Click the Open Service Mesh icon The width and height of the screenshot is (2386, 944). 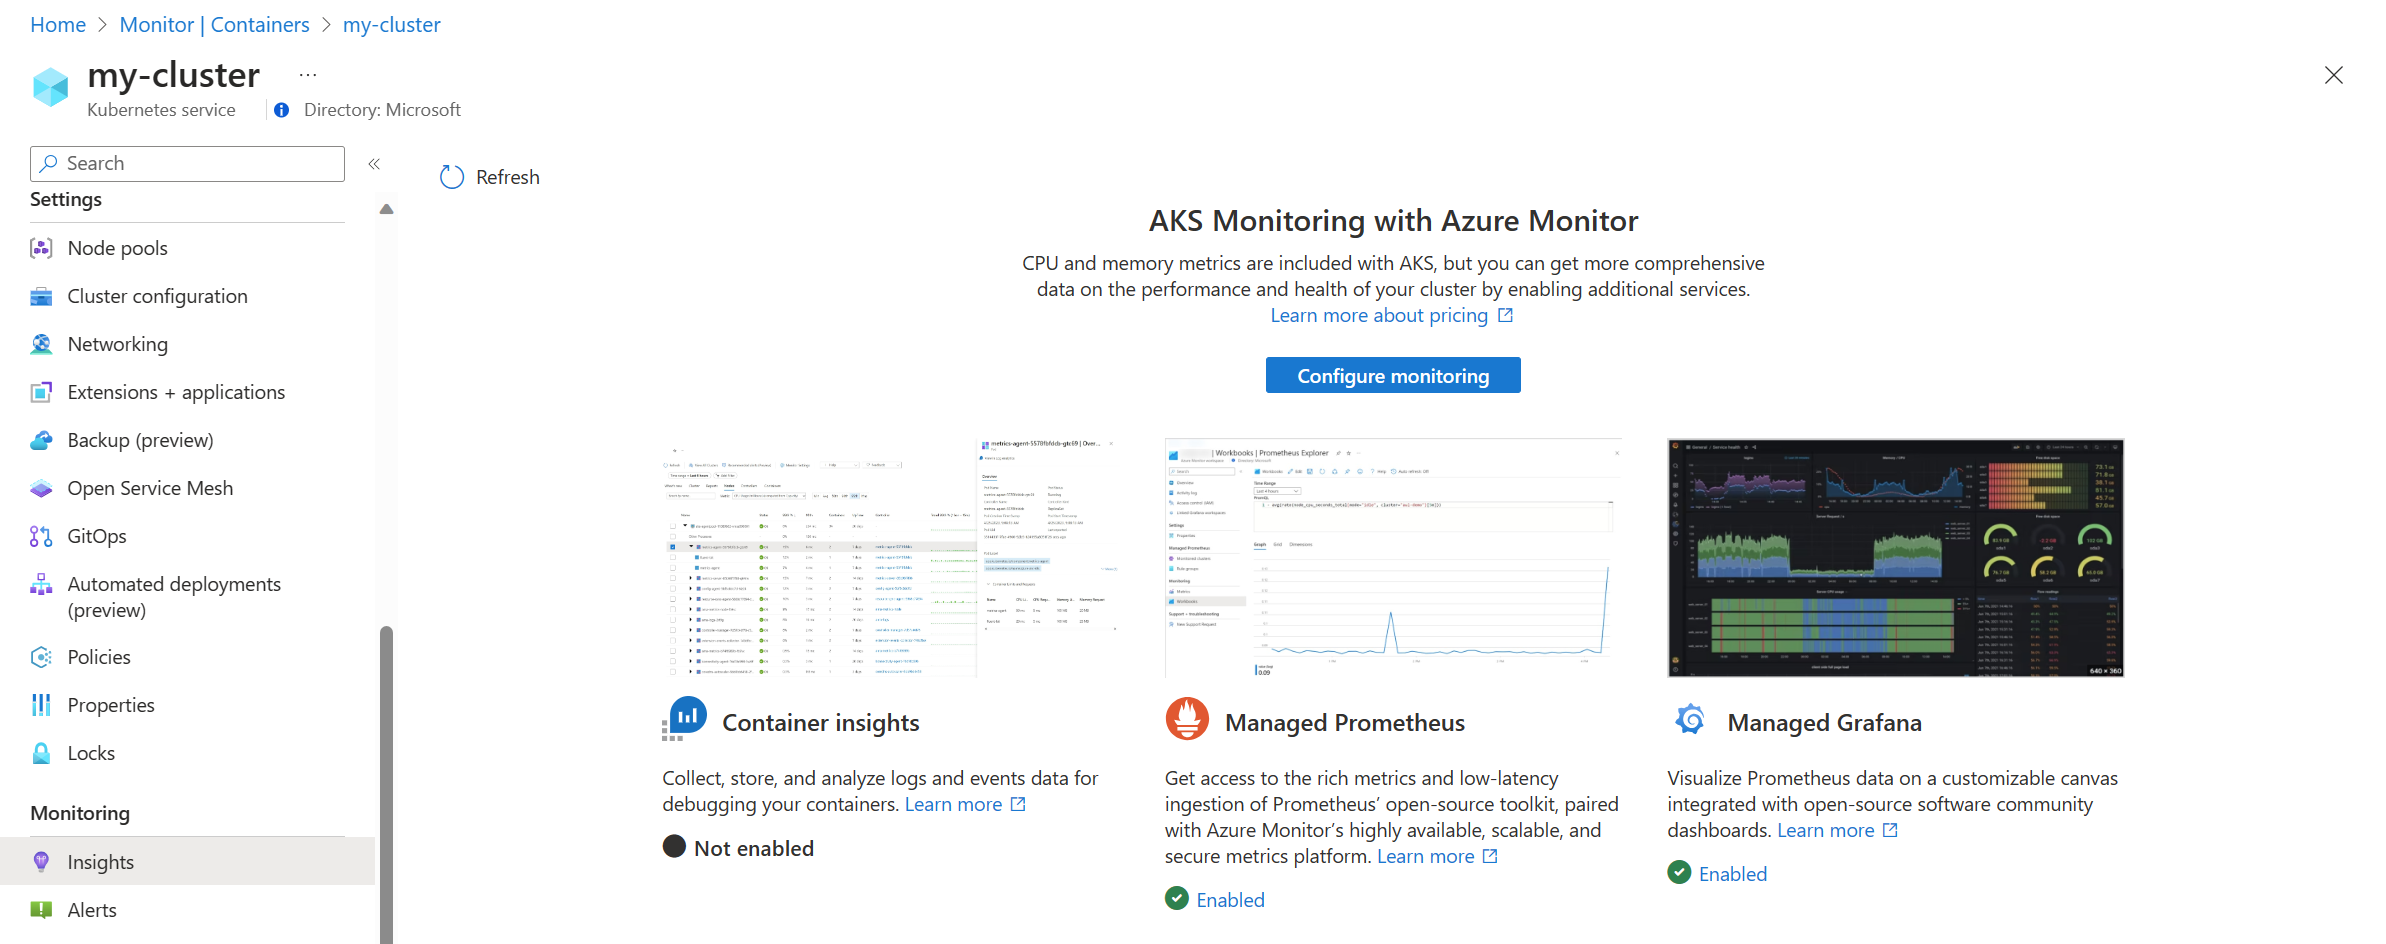coord(41,488)
